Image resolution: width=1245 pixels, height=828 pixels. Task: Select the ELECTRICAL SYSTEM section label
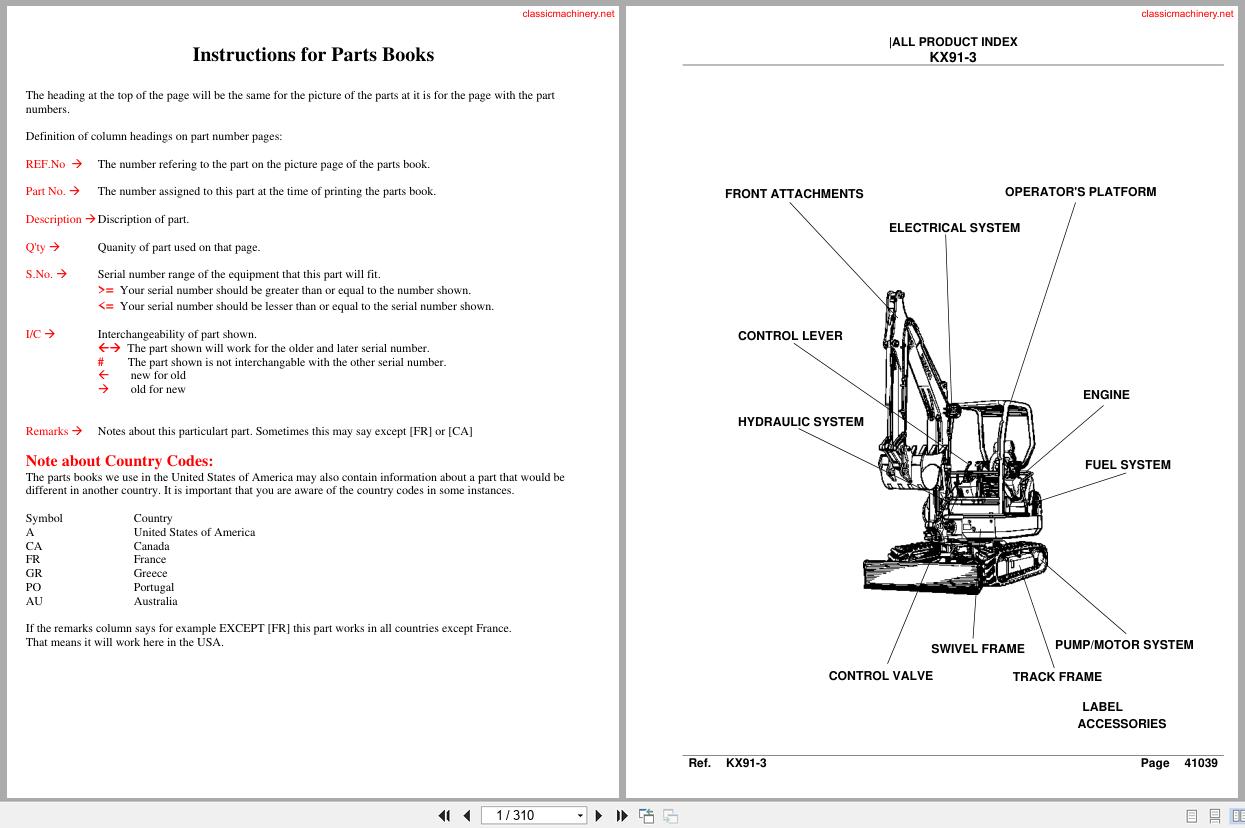point(954,227)
